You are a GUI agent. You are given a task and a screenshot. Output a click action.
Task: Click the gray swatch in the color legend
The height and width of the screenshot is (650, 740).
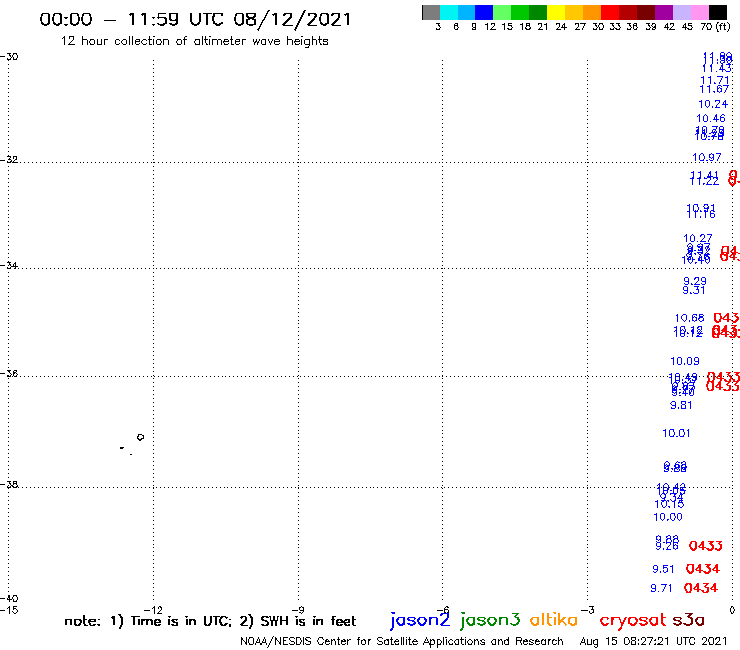pyautogui.click(x=431, y=12)
